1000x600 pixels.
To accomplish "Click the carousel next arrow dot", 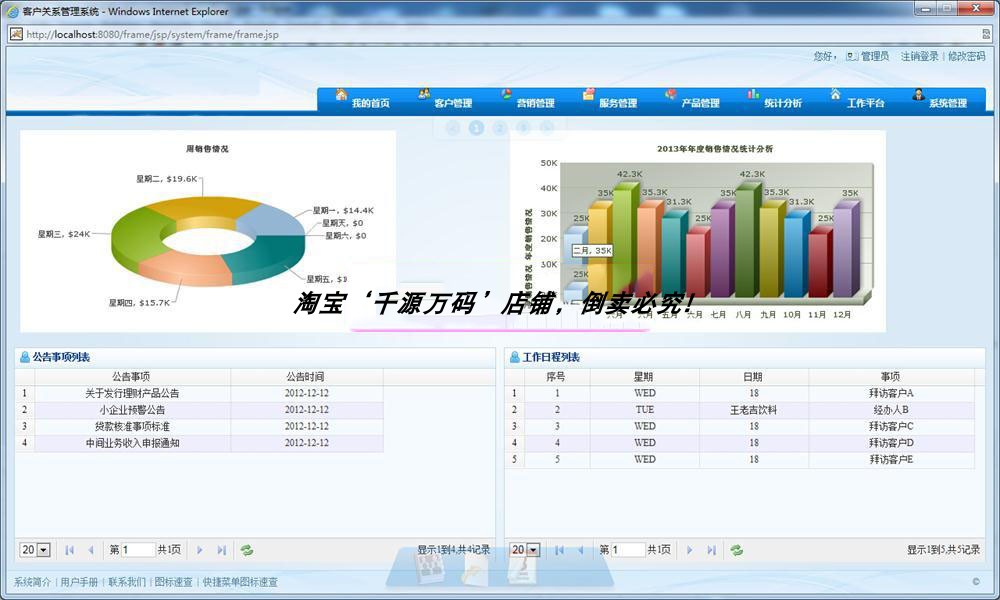I will point(547,128).
